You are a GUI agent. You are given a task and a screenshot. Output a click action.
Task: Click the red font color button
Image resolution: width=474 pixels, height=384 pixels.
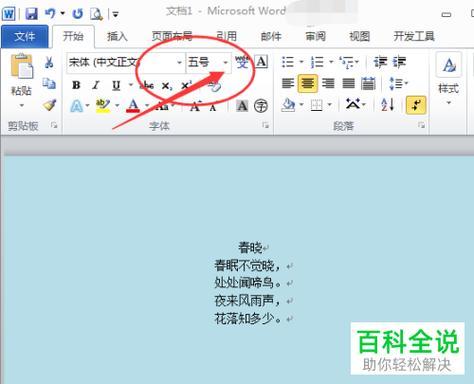click(133, 106)
